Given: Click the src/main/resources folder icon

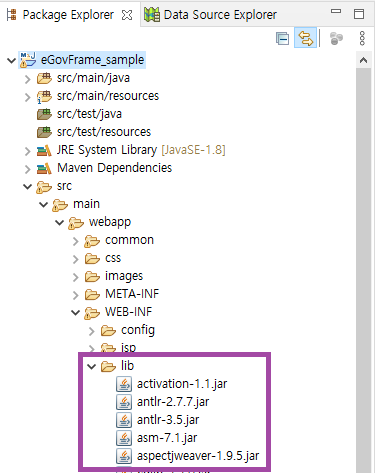Looking at the screenshot, I should (44, 96).
